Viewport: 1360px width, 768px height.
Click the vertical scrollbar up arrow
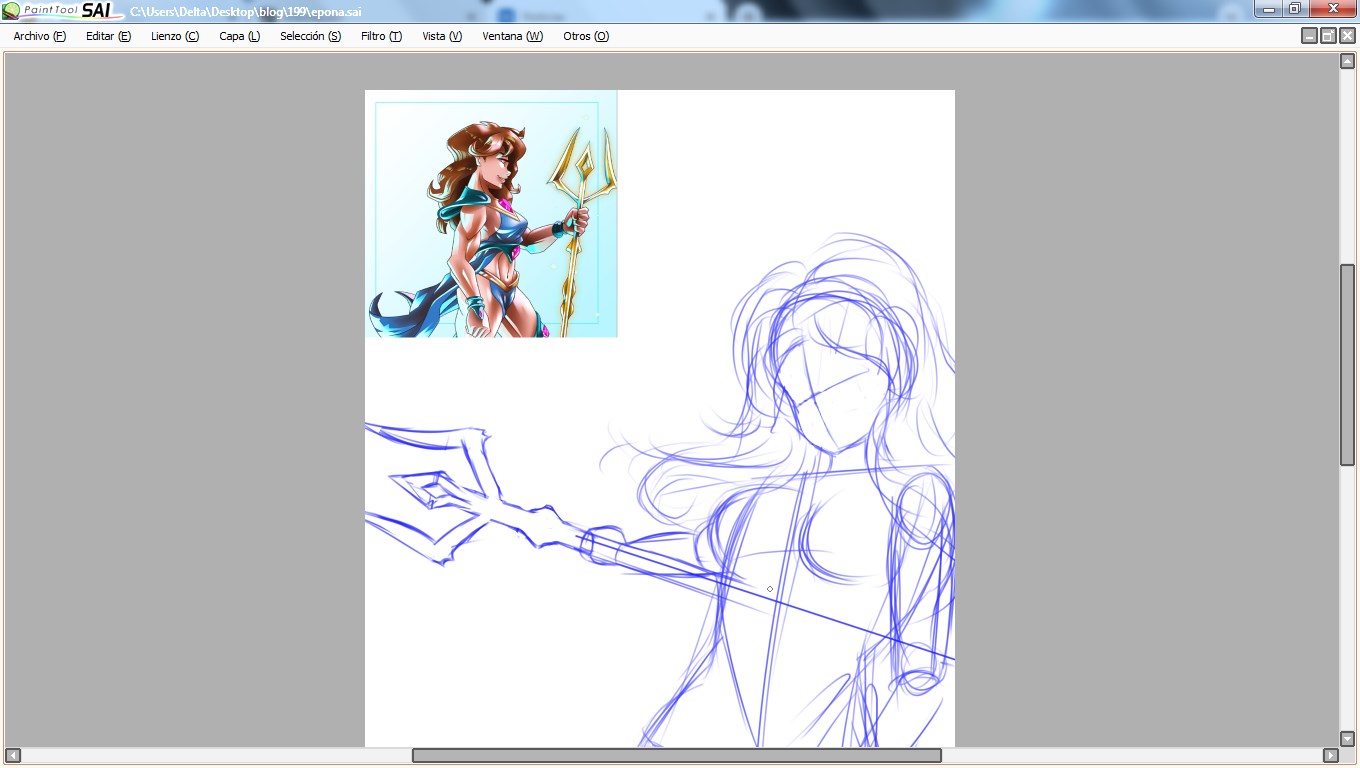1347,61
